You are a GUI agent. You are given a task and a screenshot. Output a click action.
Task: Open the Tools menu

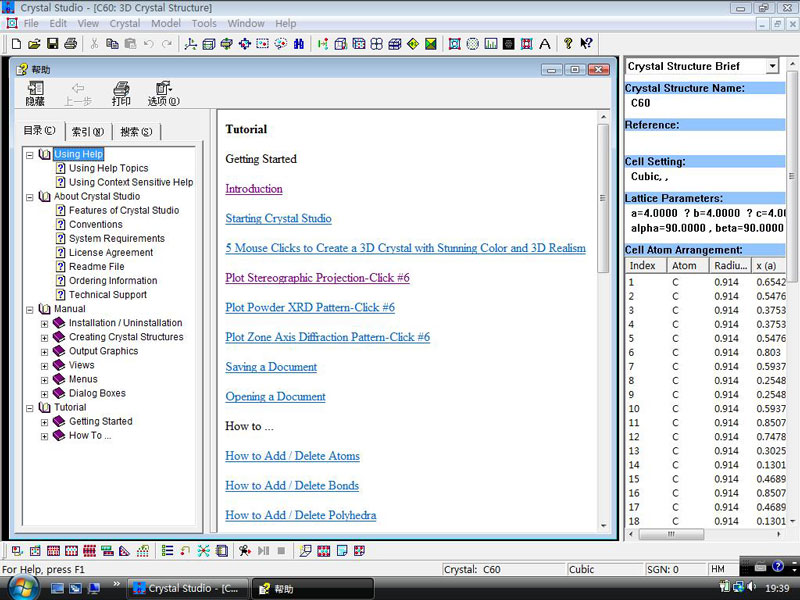coord(204,23)
